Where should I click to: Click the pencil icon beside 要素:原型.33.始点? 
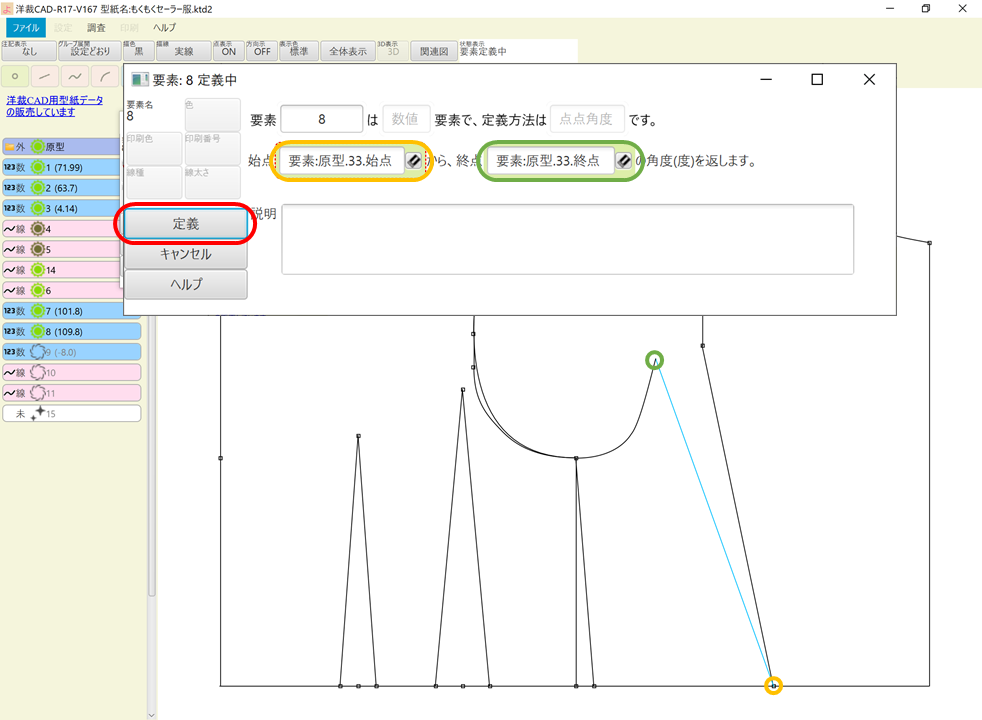414,161
